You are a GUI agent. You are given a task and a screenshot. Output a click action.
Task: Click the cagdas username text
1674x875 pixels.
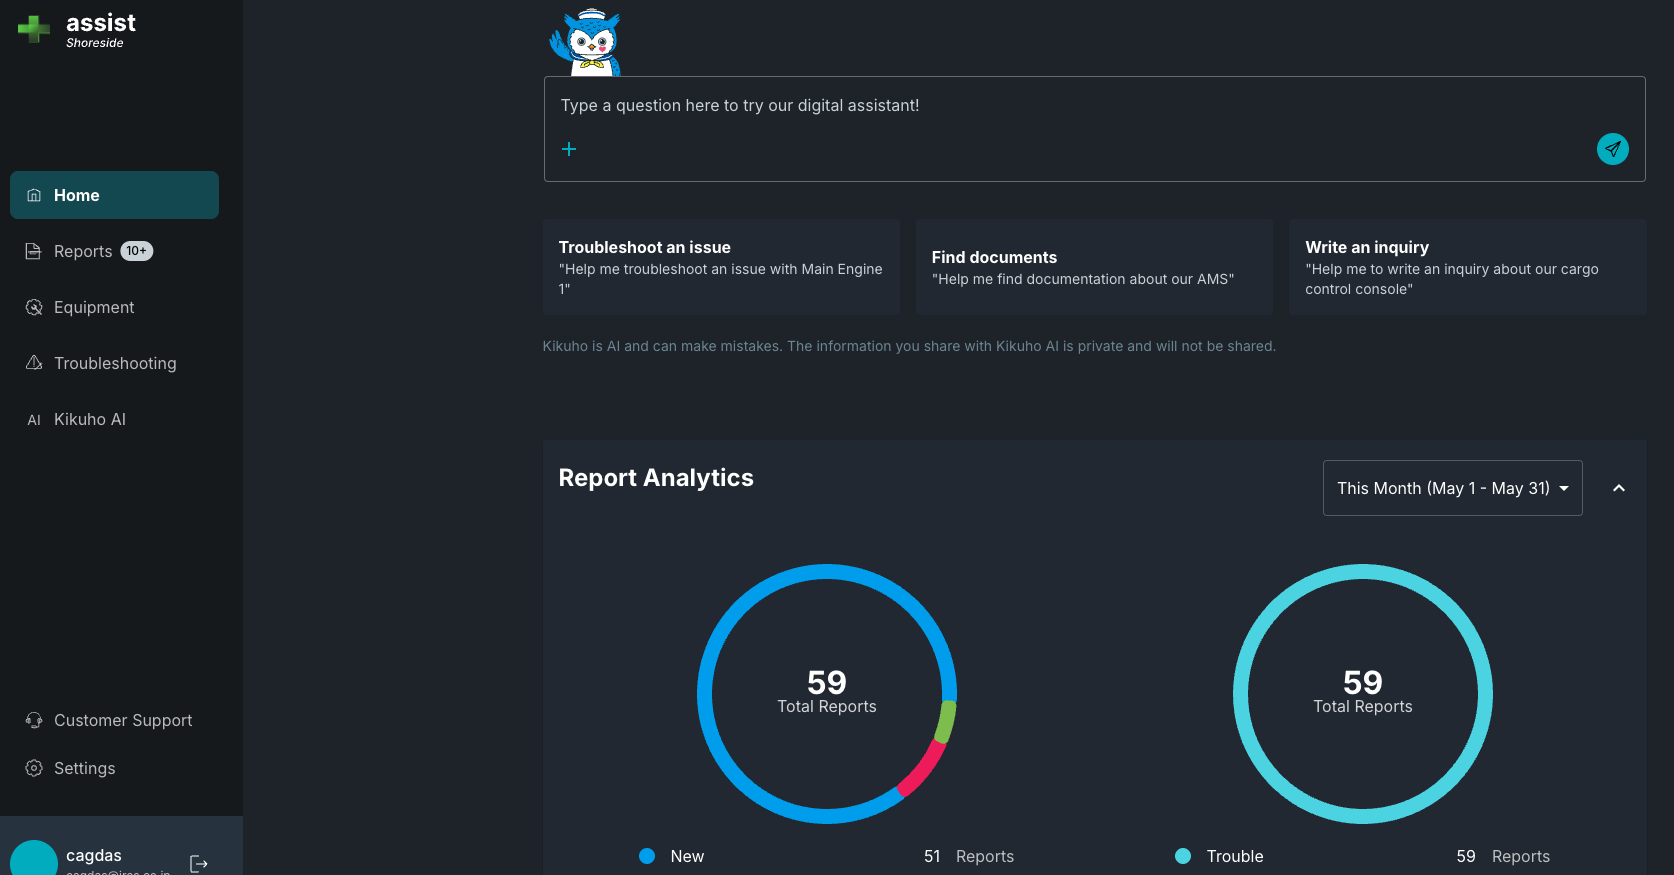[x=94, y=855]
